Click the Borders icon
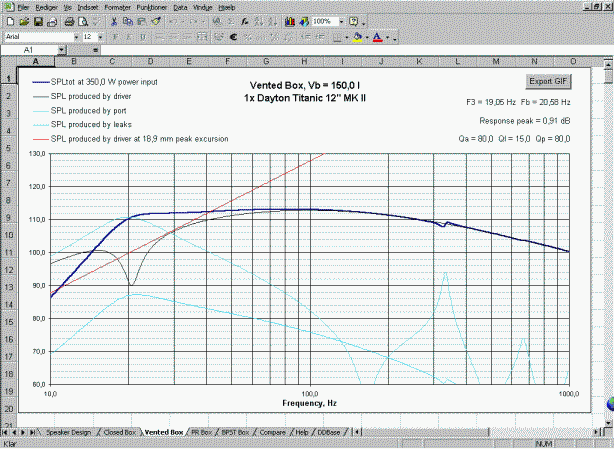Image resolution: width=614 pixels, height=449 pixels. [337, 37]
